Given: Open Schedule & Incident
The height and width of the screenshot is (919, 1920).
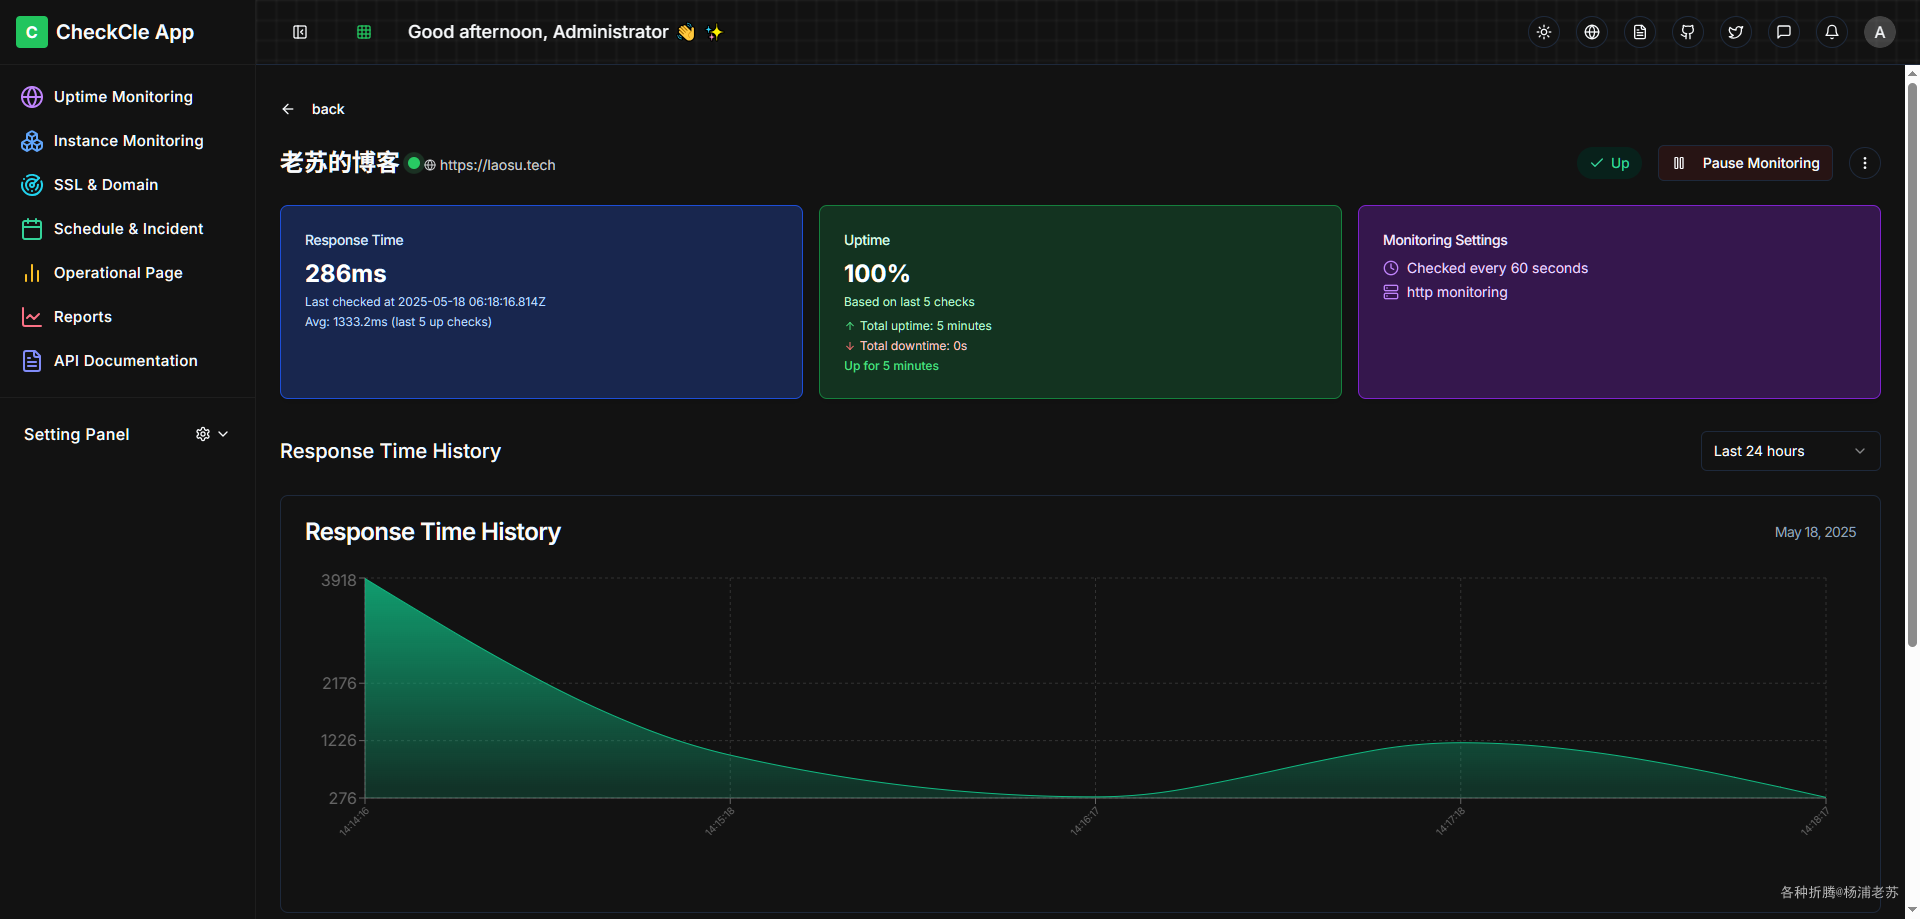Looking at the screenshot, I should [128, 229].
